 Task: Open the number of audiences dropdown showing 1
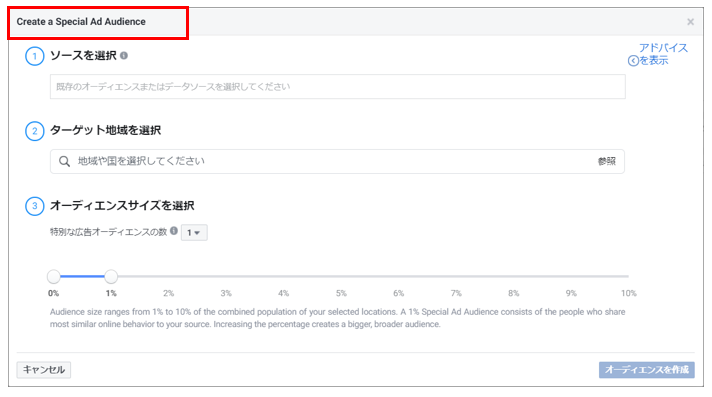coord(194,233)
